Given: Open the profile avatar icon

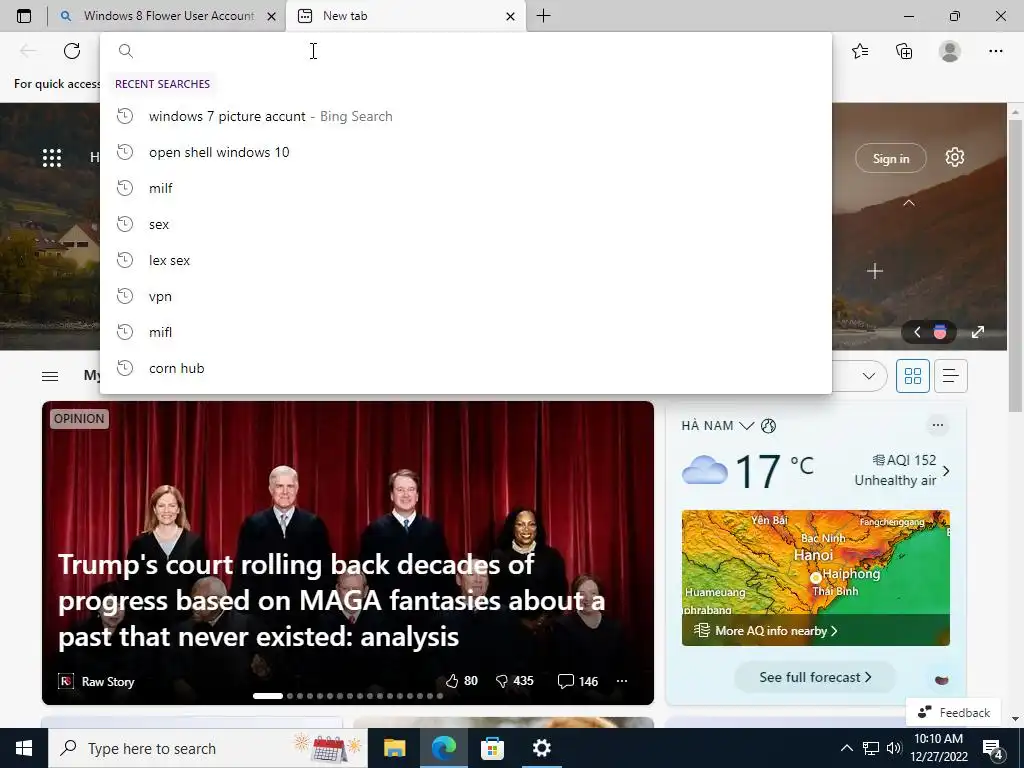Looking at the screenshot, I should tap(950, 51).
